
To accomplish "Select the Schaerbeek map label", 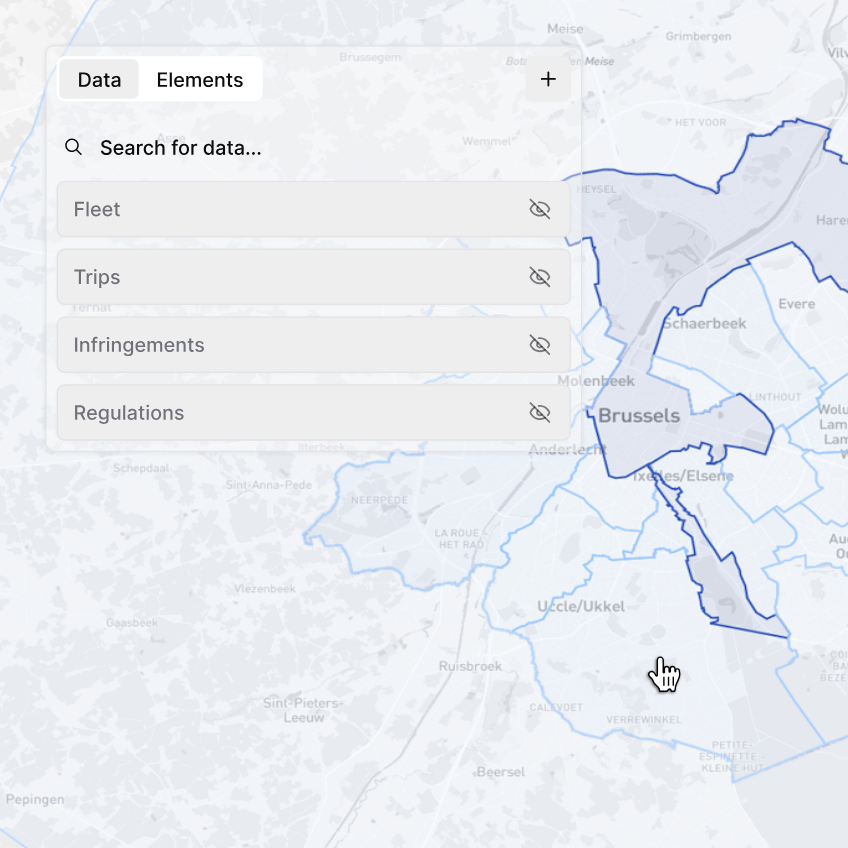I will [x=704, y=323].
